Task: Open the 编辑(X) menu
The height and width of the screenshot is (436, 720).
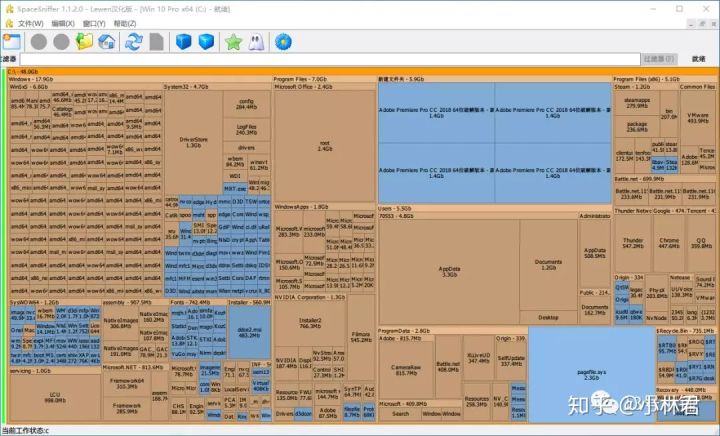Action: [63, 22]
